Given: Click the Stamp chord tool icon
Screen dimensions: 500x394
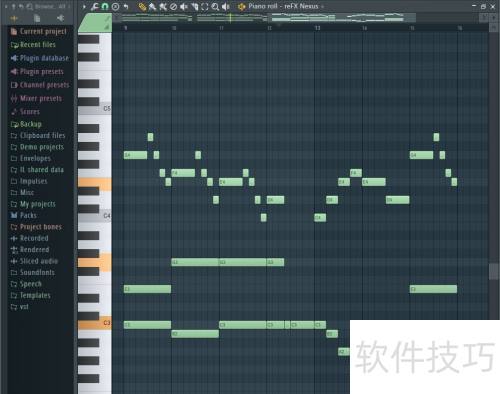Looking at the screenshot, I should pyautogui.click(x=115, y=6).
